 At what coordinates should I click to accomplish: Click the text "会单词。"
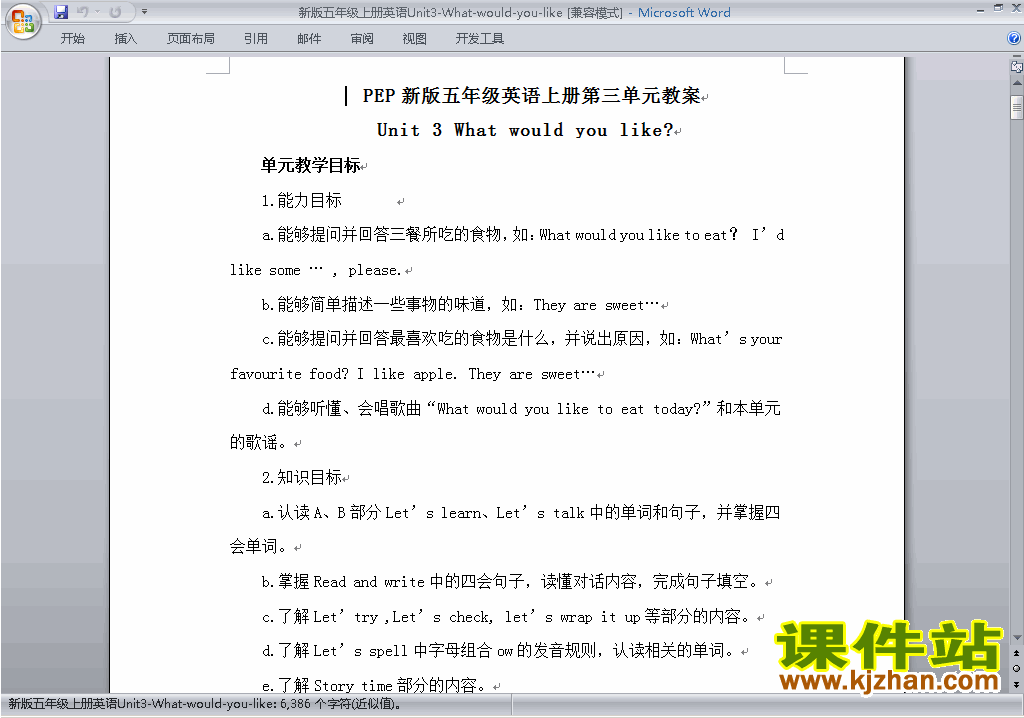point(258,547)
